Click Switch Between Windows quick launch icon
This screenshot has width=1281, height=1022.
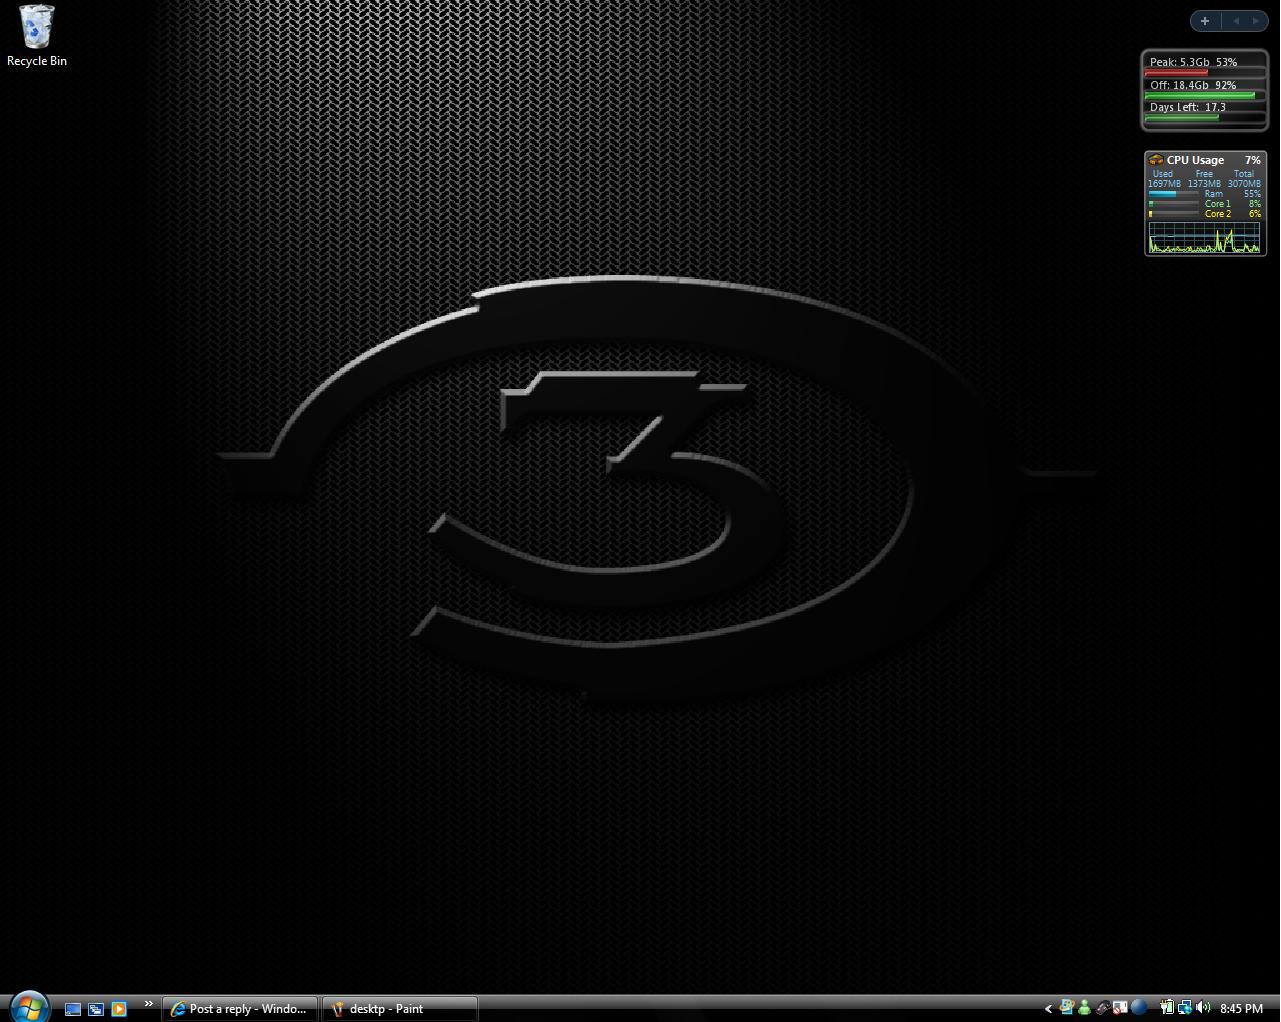coord(96,1009)
